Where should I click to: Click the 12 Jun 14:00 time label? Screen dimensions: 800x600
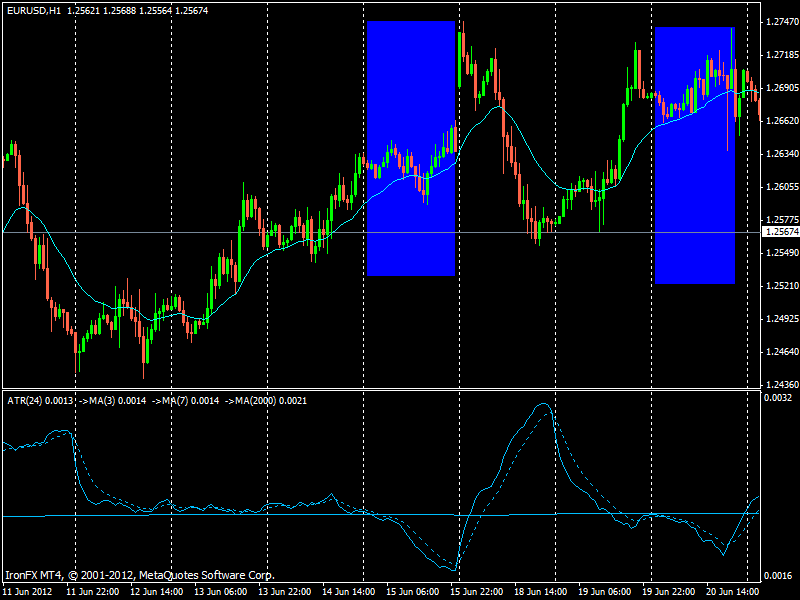(160, 591)
